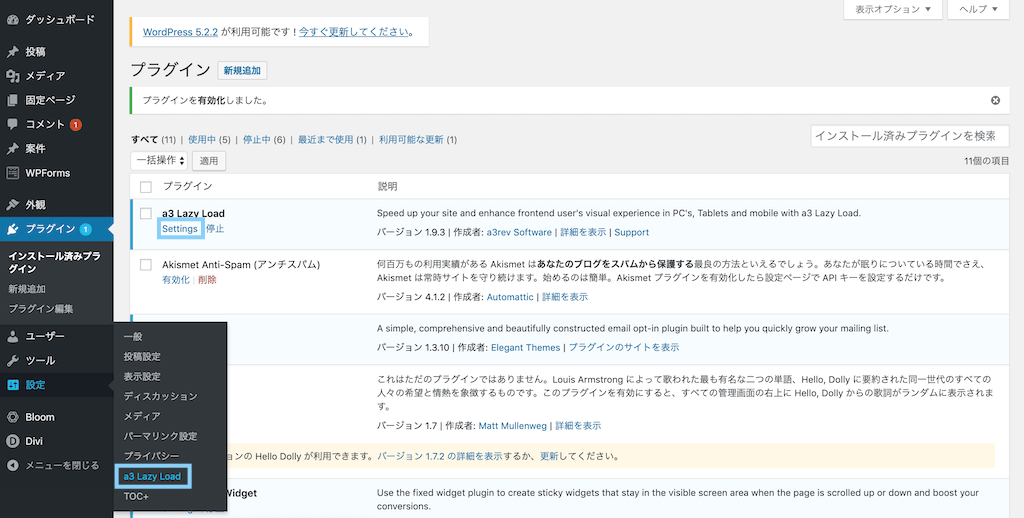Show すべて (11) plugins filter
The width and height of the screenshot is (1024, 518).
[x=153, y=139]
